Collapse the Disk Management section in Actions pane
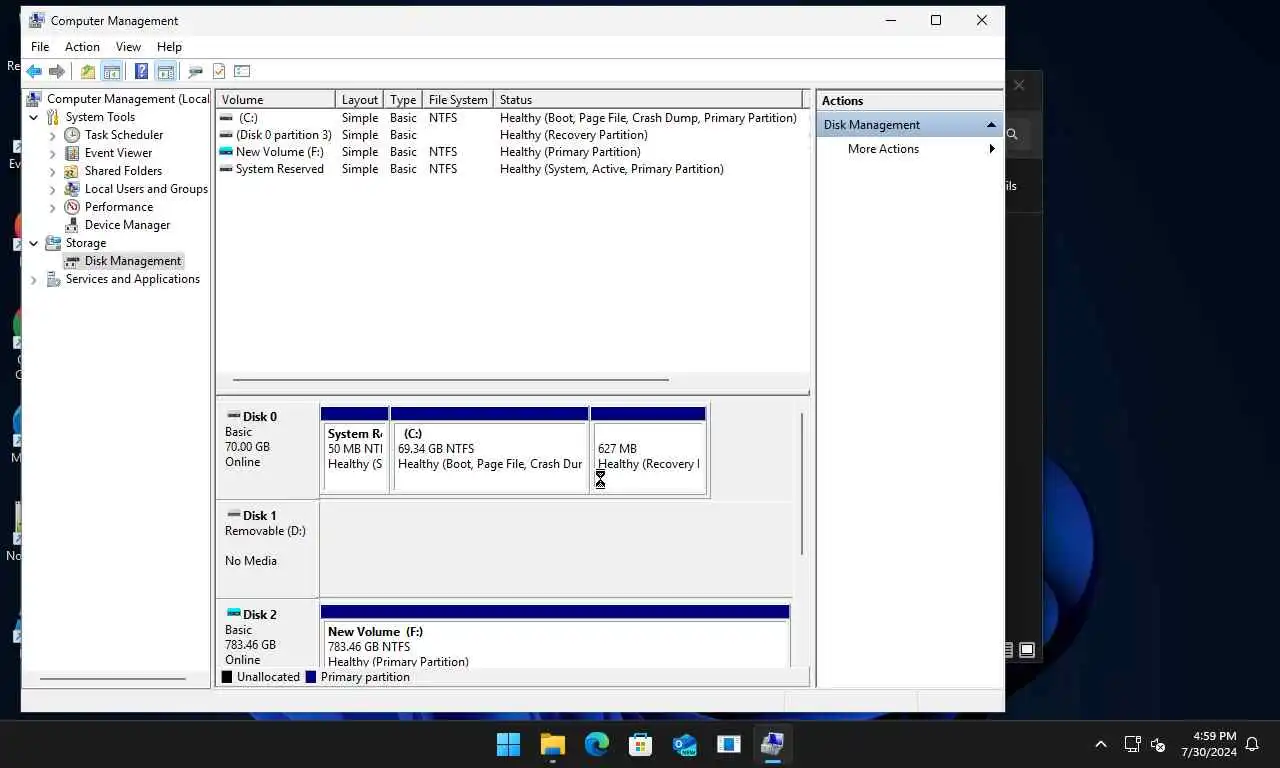Viewport: 1280px width, 768px height. click(991, 125)
